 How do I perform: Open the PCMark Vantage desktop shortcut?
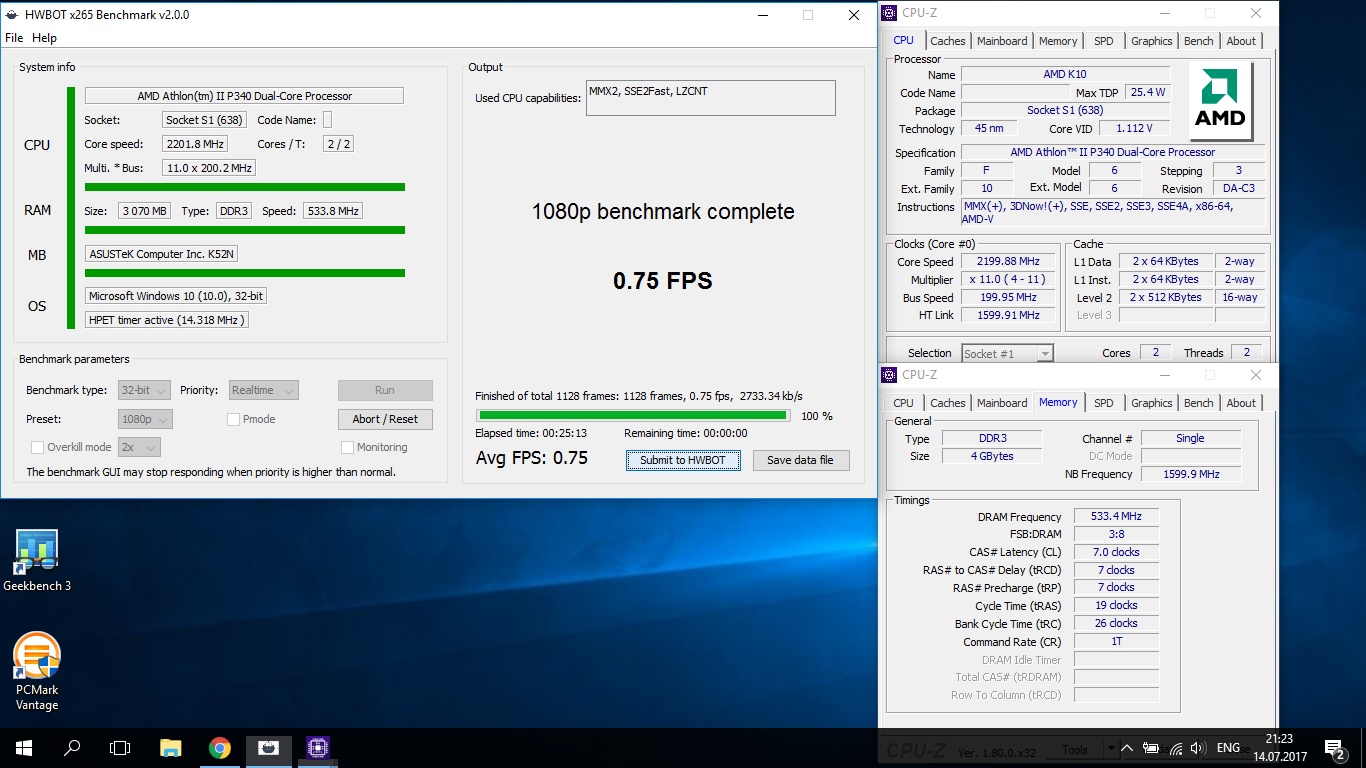37,671
